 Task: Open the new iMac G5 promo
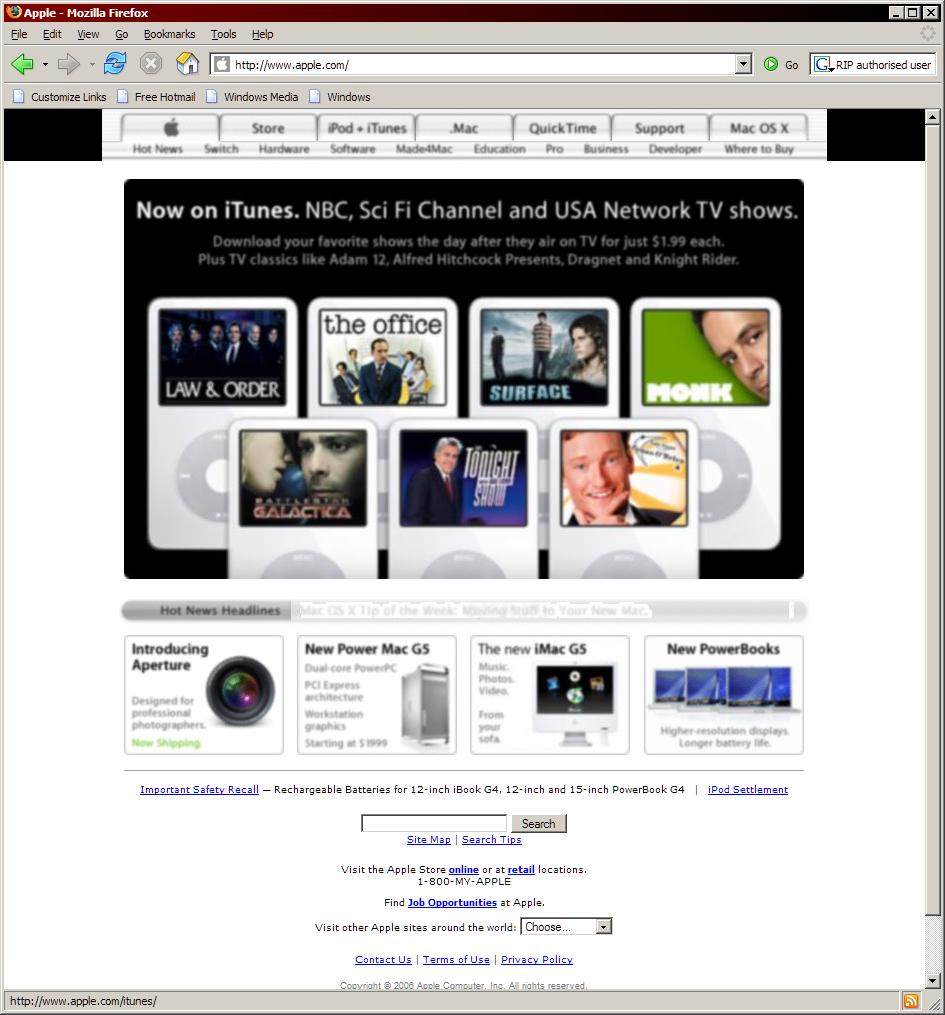[550, 695]
